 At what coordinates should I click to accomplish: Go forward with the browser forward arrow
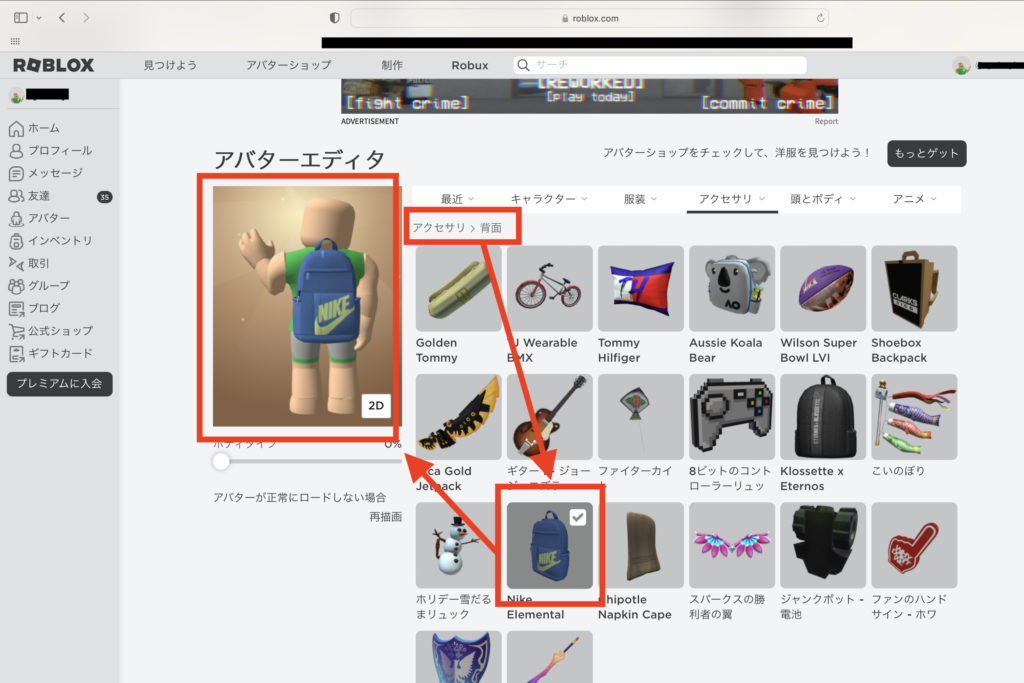[86, 18]
